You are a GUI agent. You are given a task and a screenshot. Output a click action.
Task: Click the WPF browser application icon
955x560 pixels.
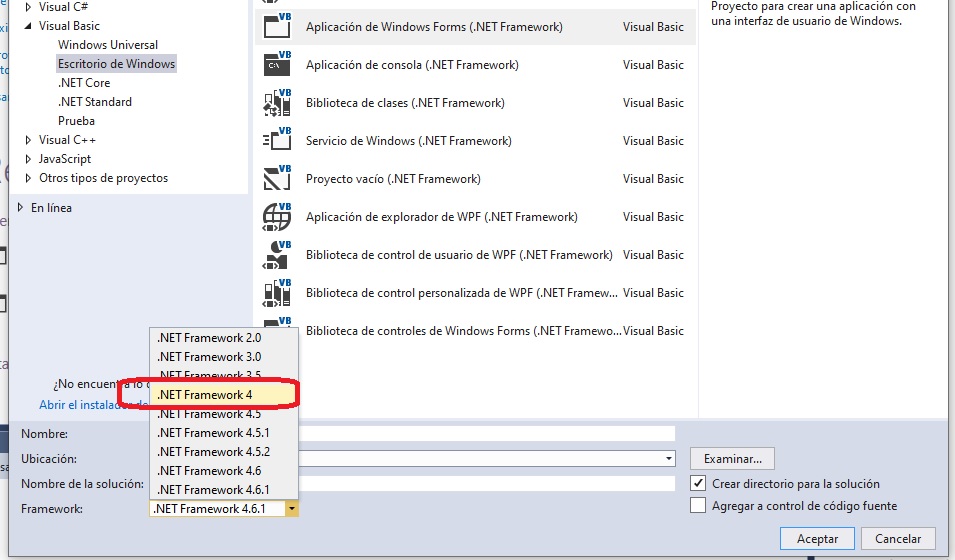[x=277, y=216]
